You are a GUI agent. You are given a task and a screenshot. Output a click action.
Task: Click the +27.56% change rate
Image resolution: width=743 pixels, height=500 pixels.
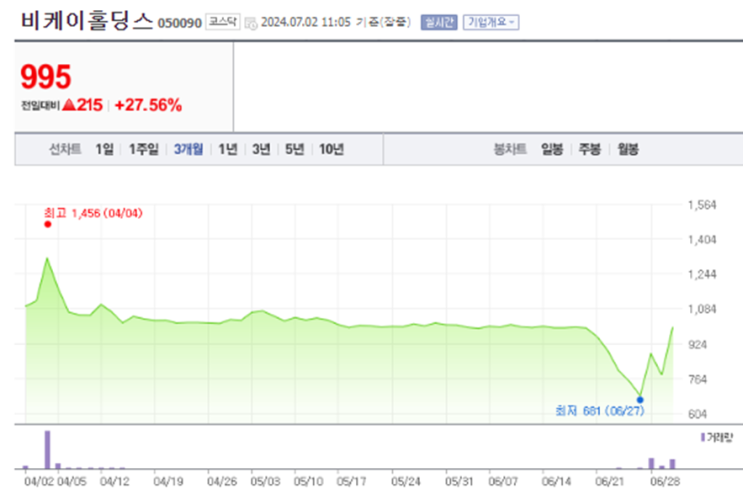[148, 105]
